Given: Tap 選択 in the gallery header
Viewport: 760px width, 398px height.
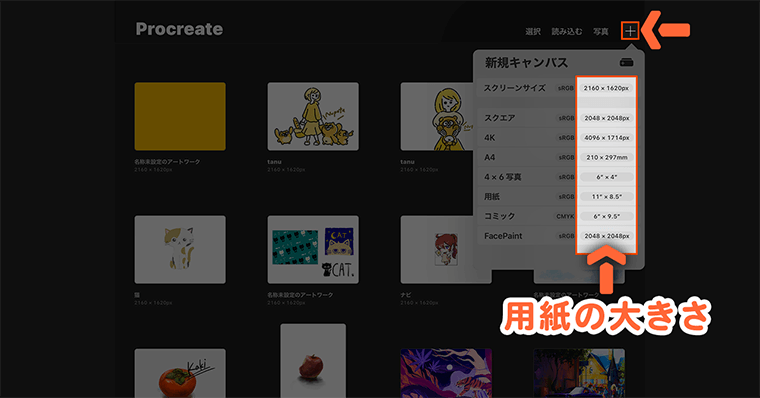Looking at the screenshot, I should point(533,32).
